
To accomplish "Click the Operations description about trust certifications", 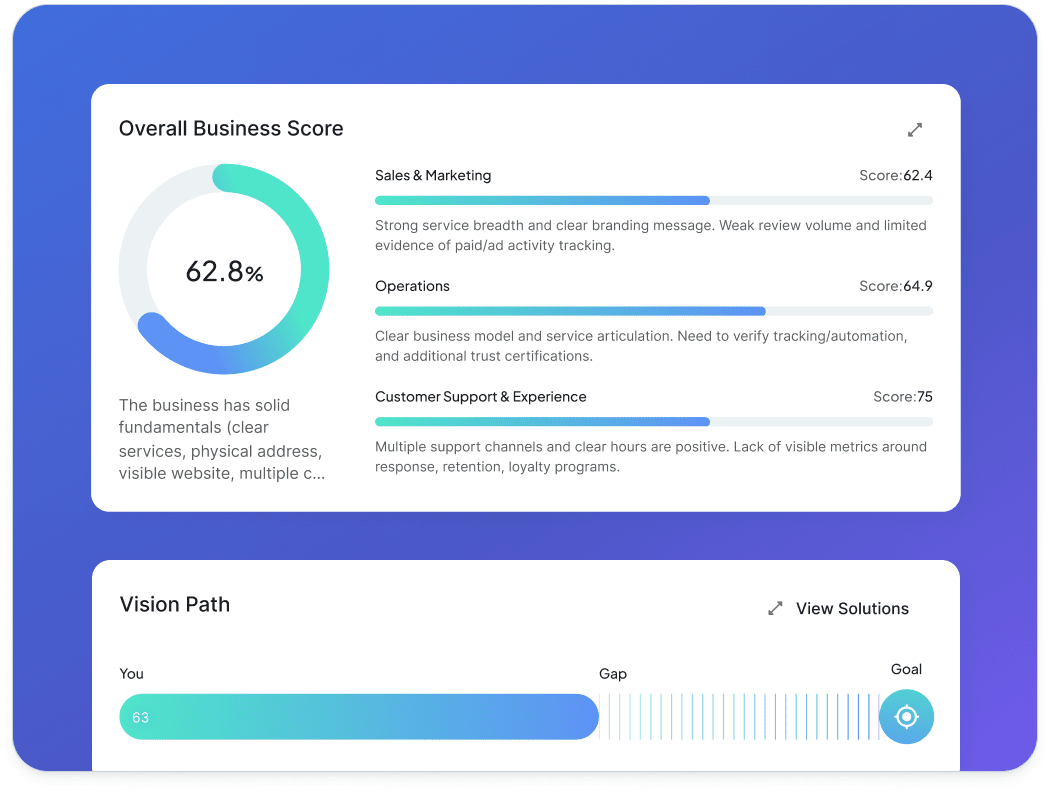I will [641, 346].
